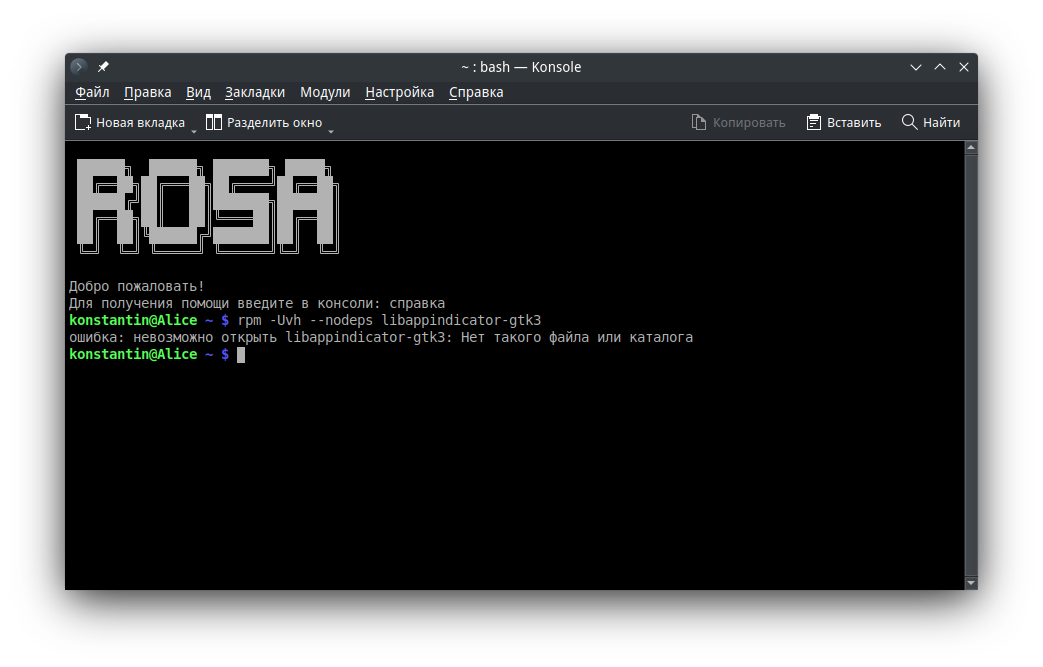1043x667 pixels.
Task: Click the Разделить окно button label
Action: (275, 122)
